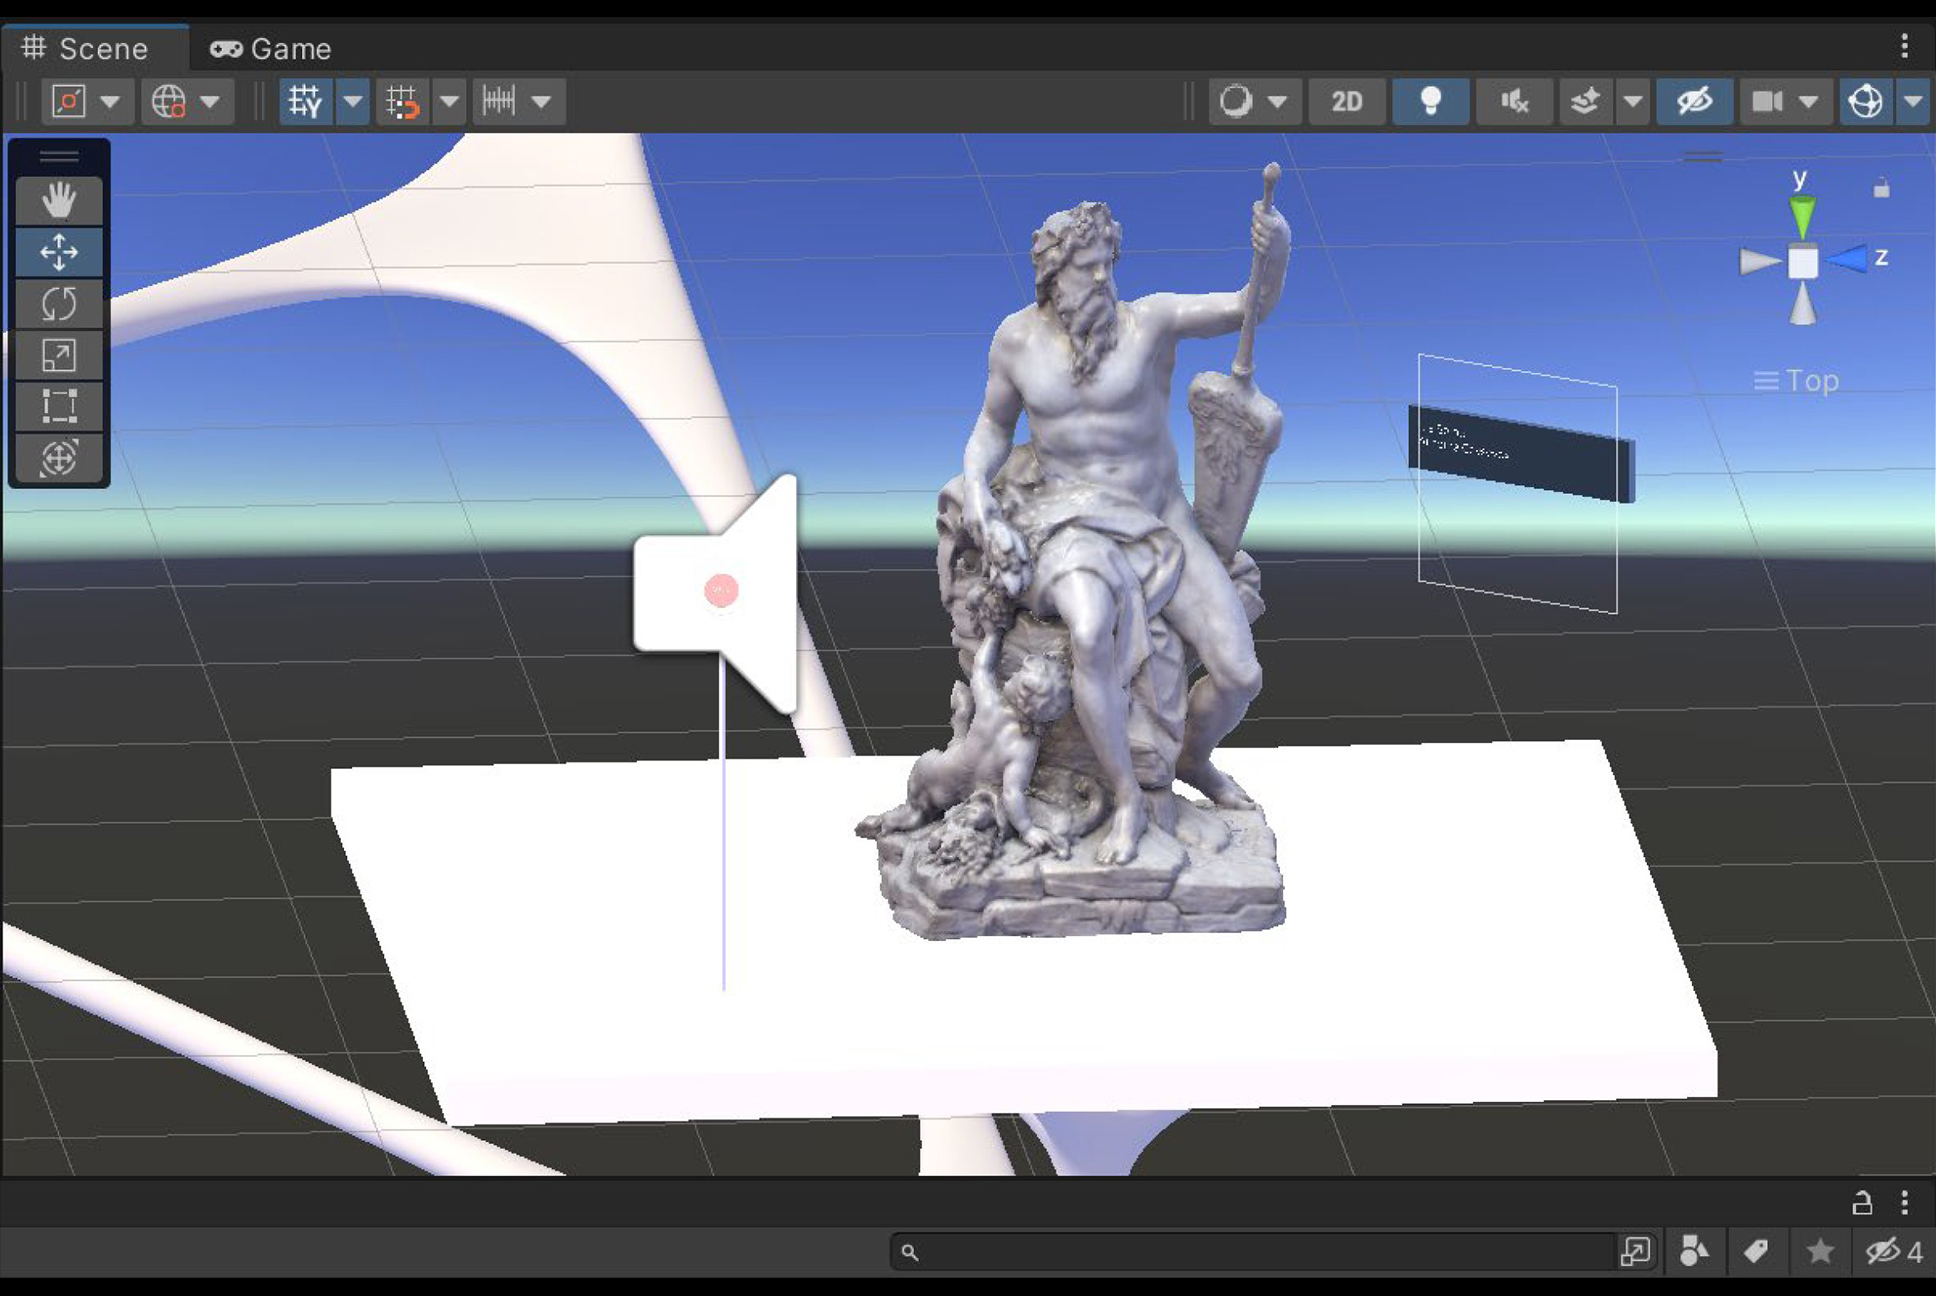
Task: Activate the Move tool
Action: click(59, 252)
